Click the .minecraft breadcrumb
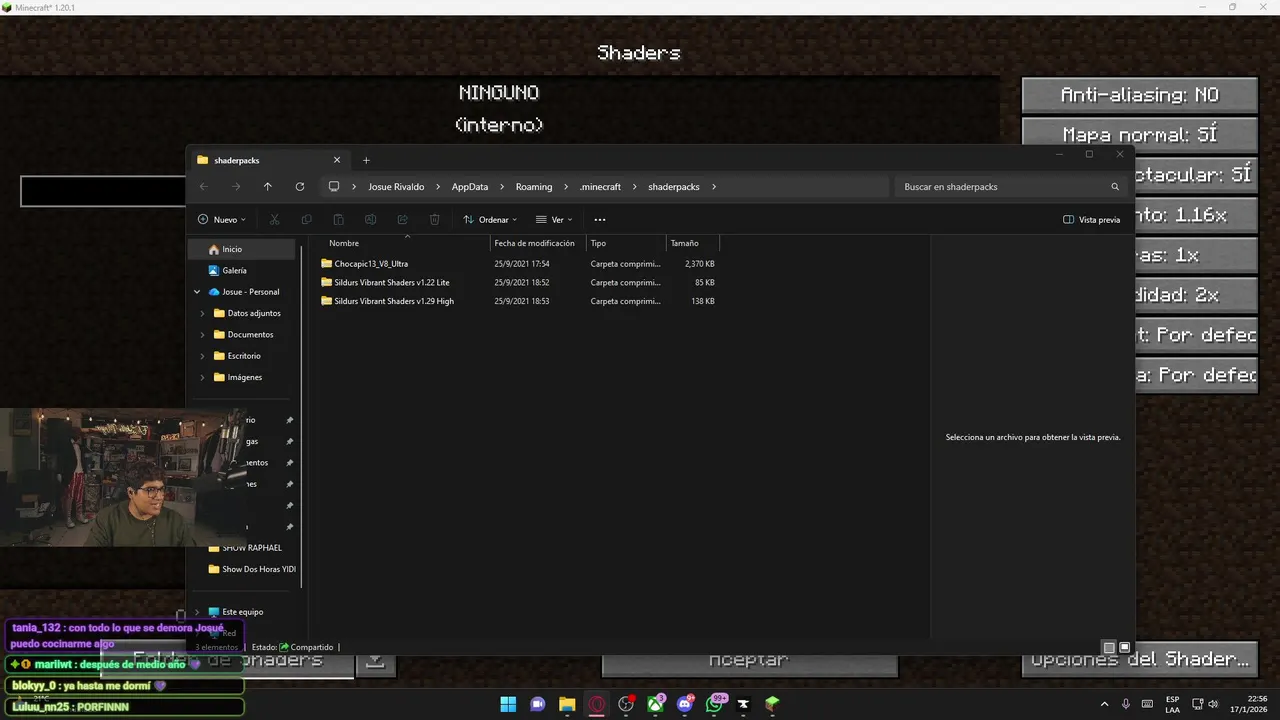 pyautogui.click(x=600, y=187)
